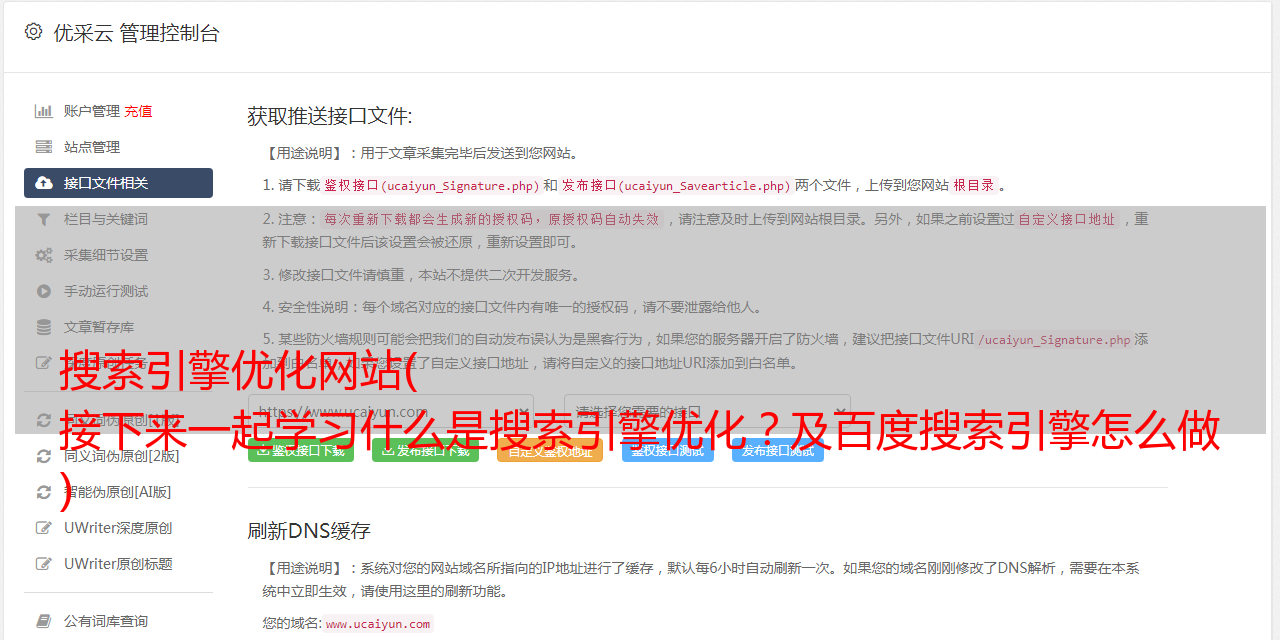Image resolution: width=1280 pixels, height=640 pixels.
Task: Open the 请选择您需要的接口 dropdown
Action: 707,411
